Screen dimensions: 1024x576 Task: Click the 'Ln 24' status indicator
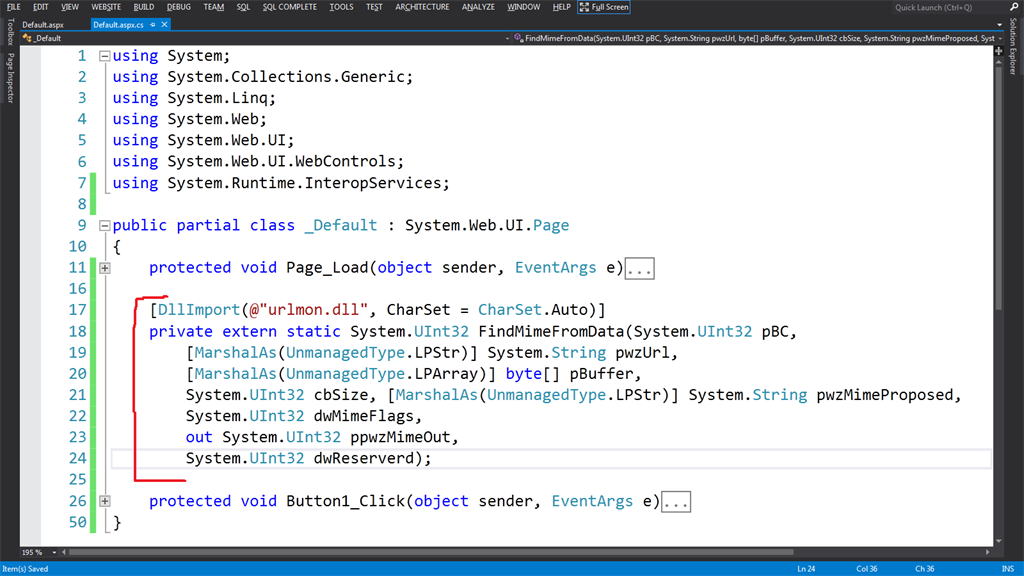point(806,569)
